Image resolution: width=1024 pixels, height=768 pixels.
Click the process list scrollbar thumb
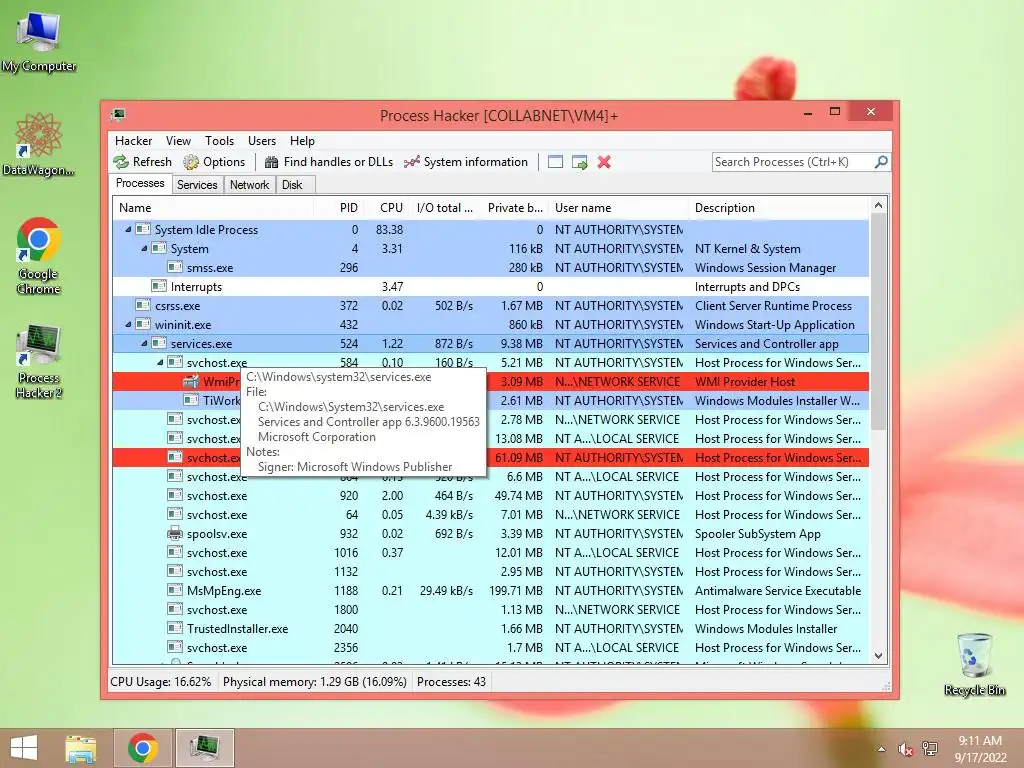click(878, 321)
